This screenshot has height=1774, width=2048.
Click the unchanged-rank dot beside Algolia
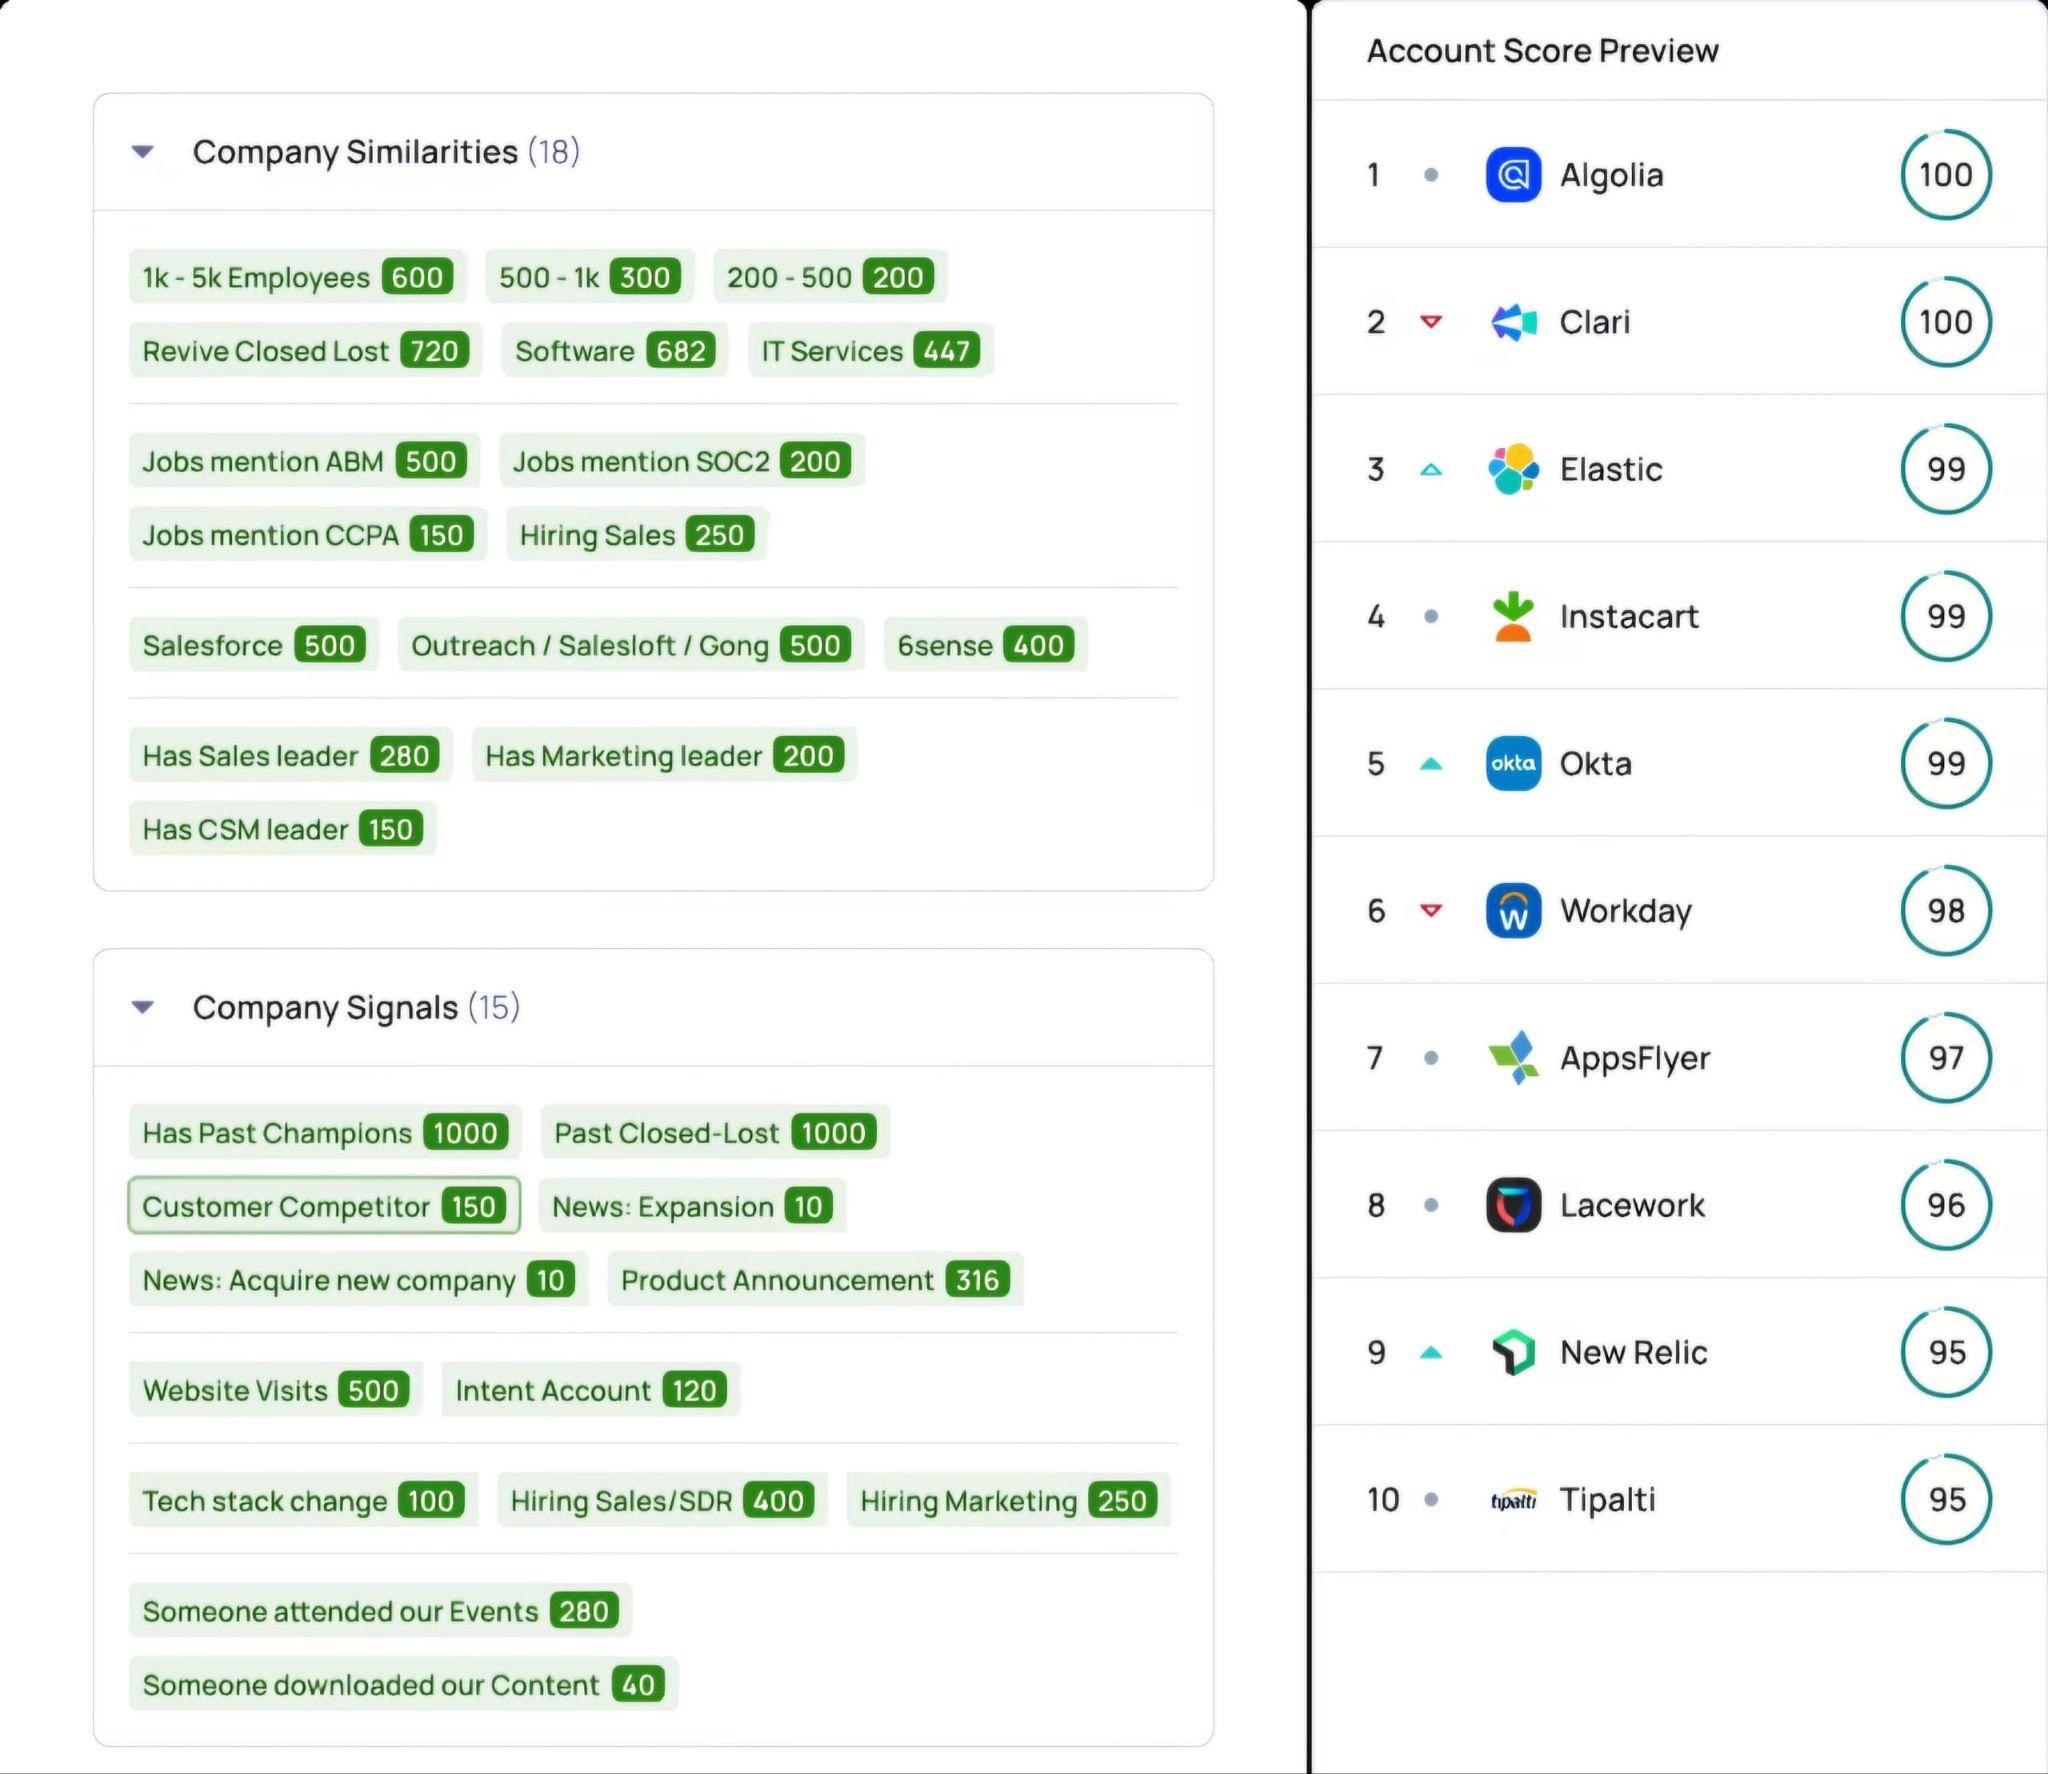click(1431, 175)
